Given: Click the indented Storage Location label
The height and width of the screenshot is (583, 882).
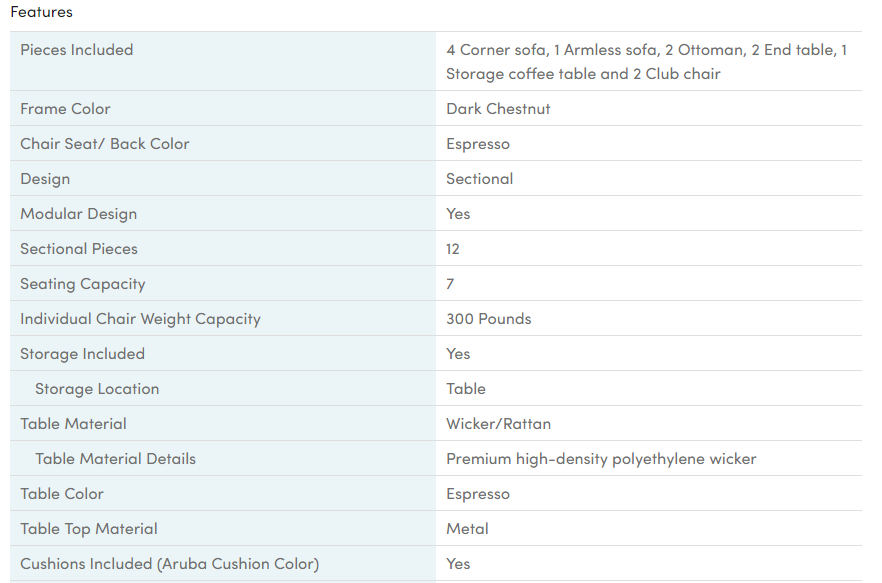Looking at the screenshot, I should (97, 389).
